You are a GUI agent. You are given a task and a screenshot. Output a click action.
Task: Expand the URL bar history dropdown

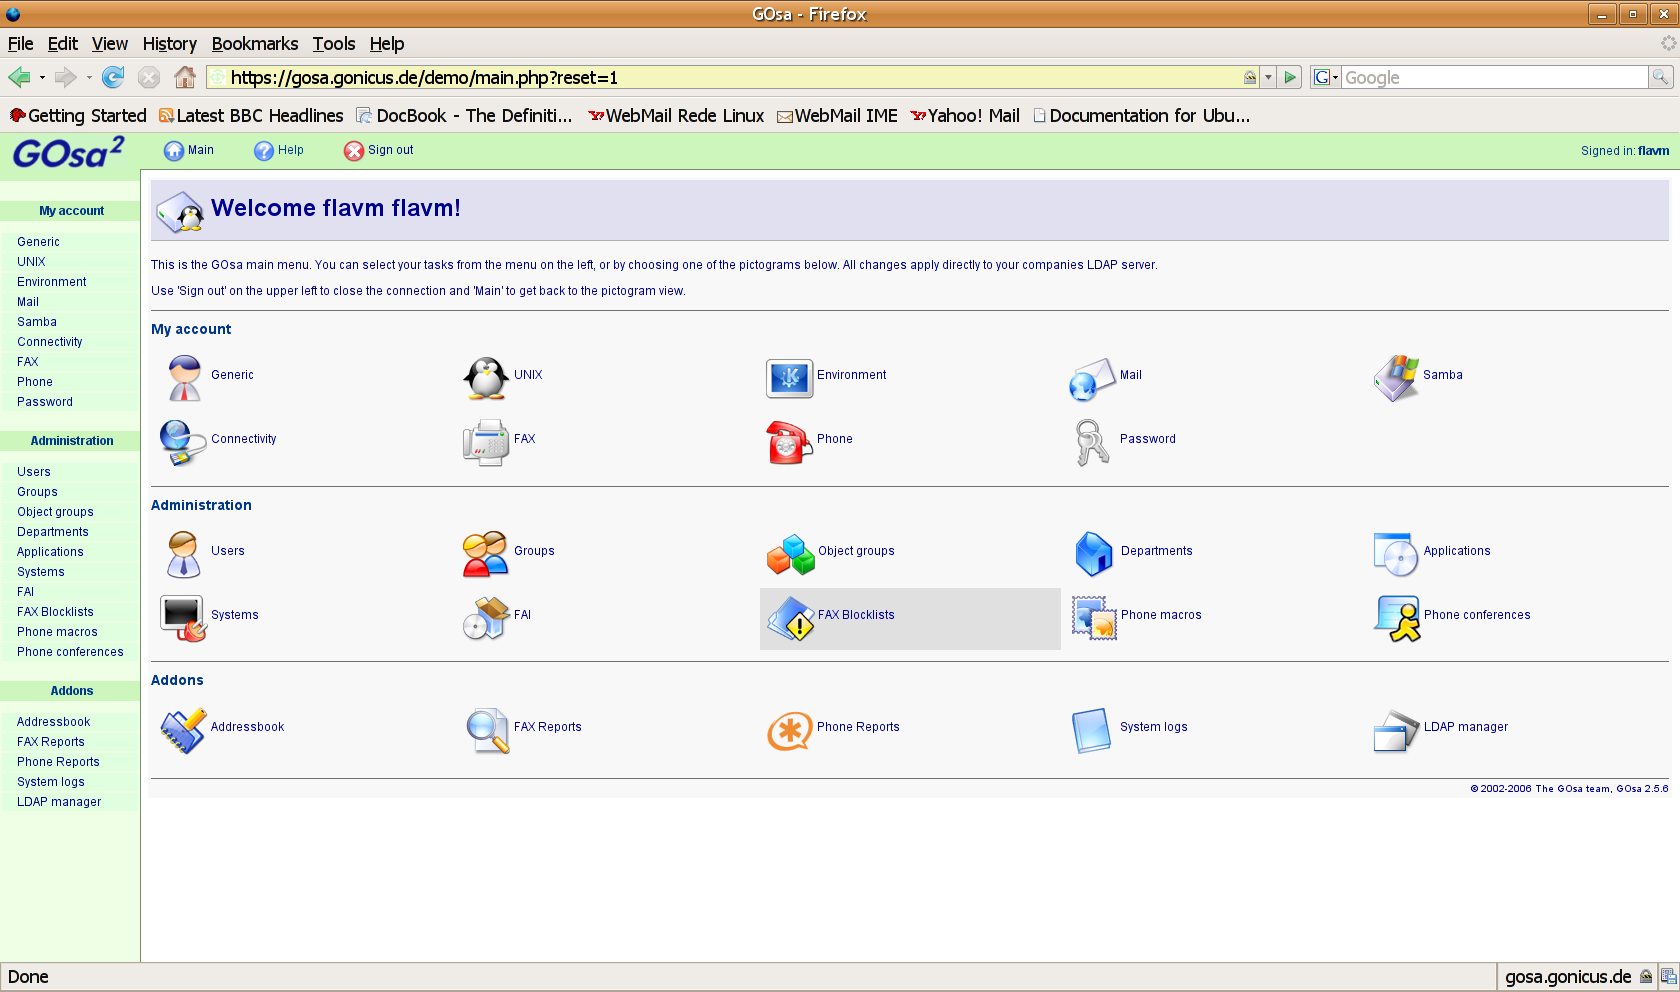[1268, 77]
